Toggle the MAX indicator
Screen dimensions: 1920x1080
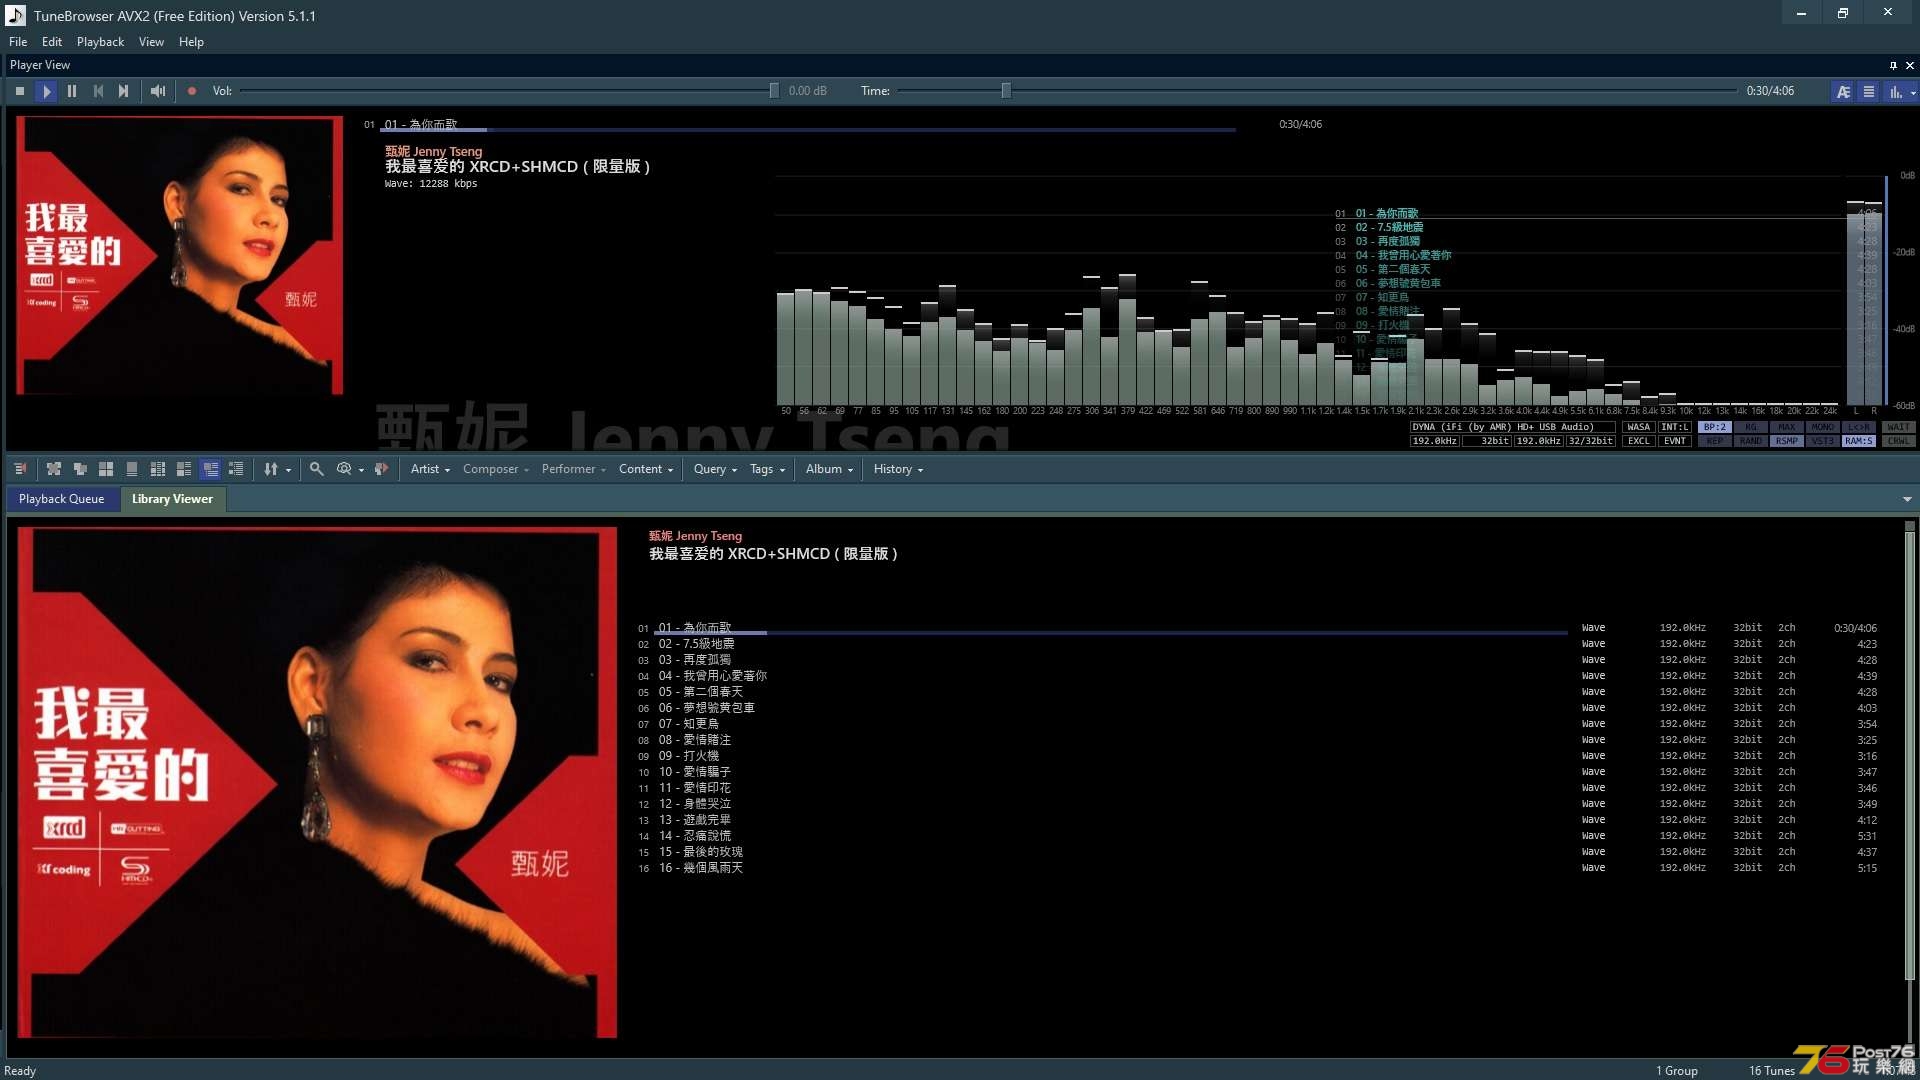click(1787, 427)
